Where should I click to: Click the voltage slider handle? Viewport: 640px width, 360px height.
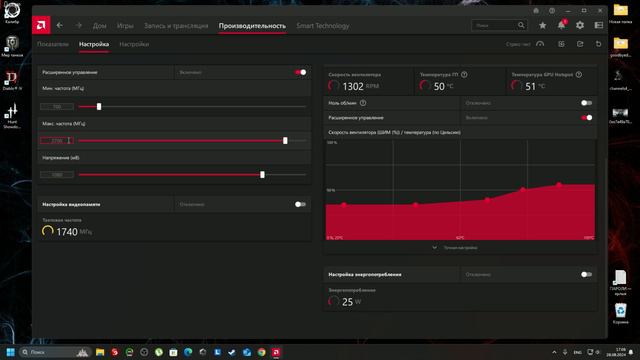point(262,175)
